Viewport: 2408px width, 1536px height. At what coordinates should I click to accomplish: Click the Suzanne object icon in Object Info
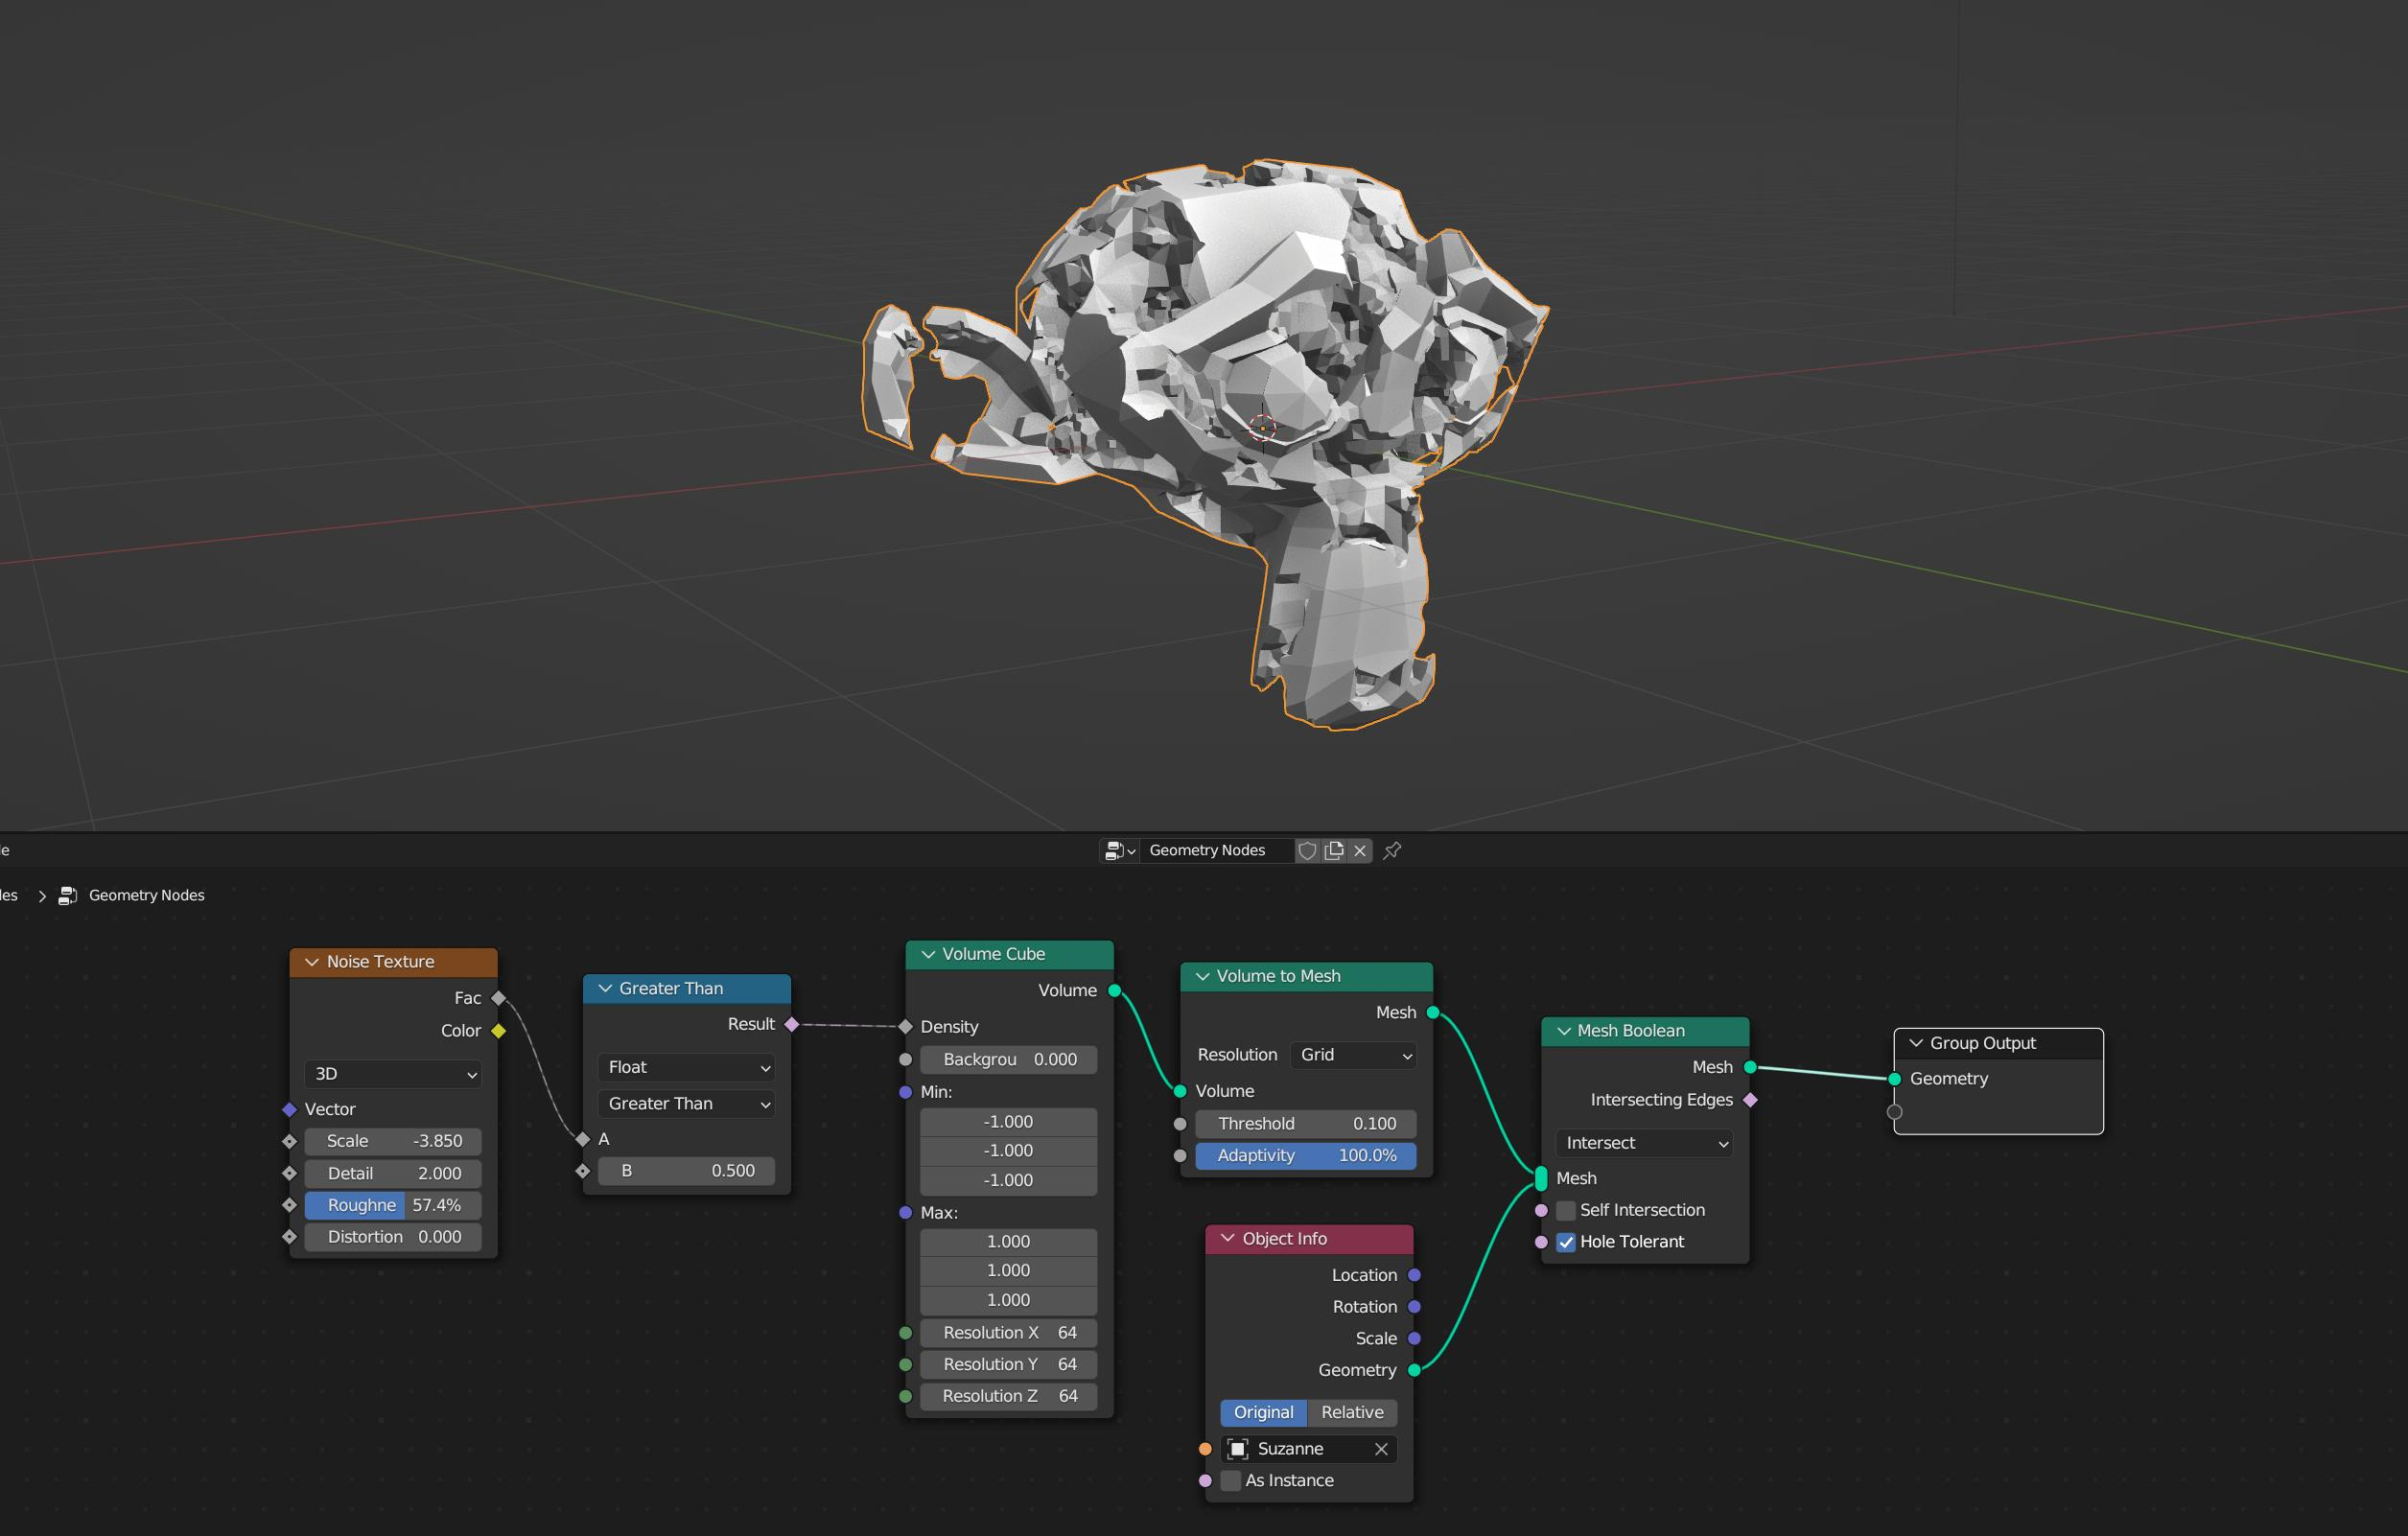click(1238, 1449)
